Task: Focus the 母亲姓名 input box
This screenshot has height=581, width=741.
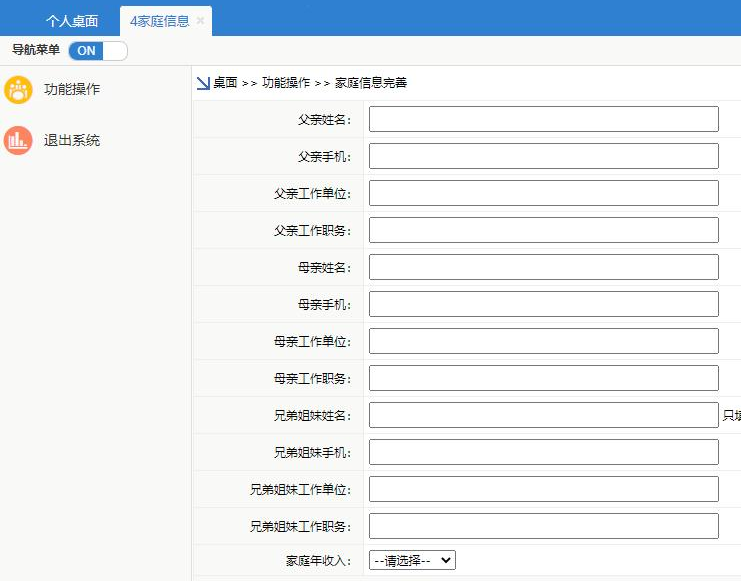Action: point(543,267)
